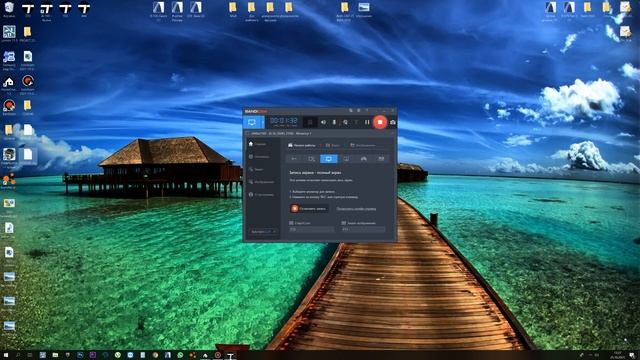Click the back arrow mode button
This screenshot has height=360, width=640.
click(x=294, y=159)
